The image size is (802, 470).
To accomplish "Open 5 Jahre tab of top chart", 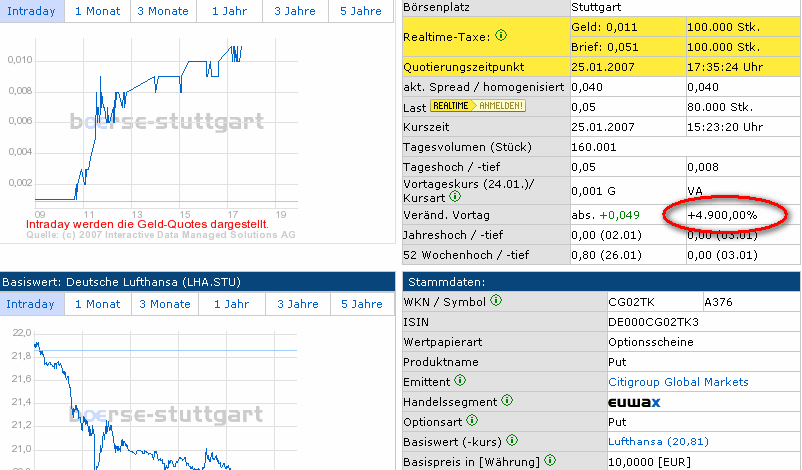I will pyautogui.click(x=360, y=11).
